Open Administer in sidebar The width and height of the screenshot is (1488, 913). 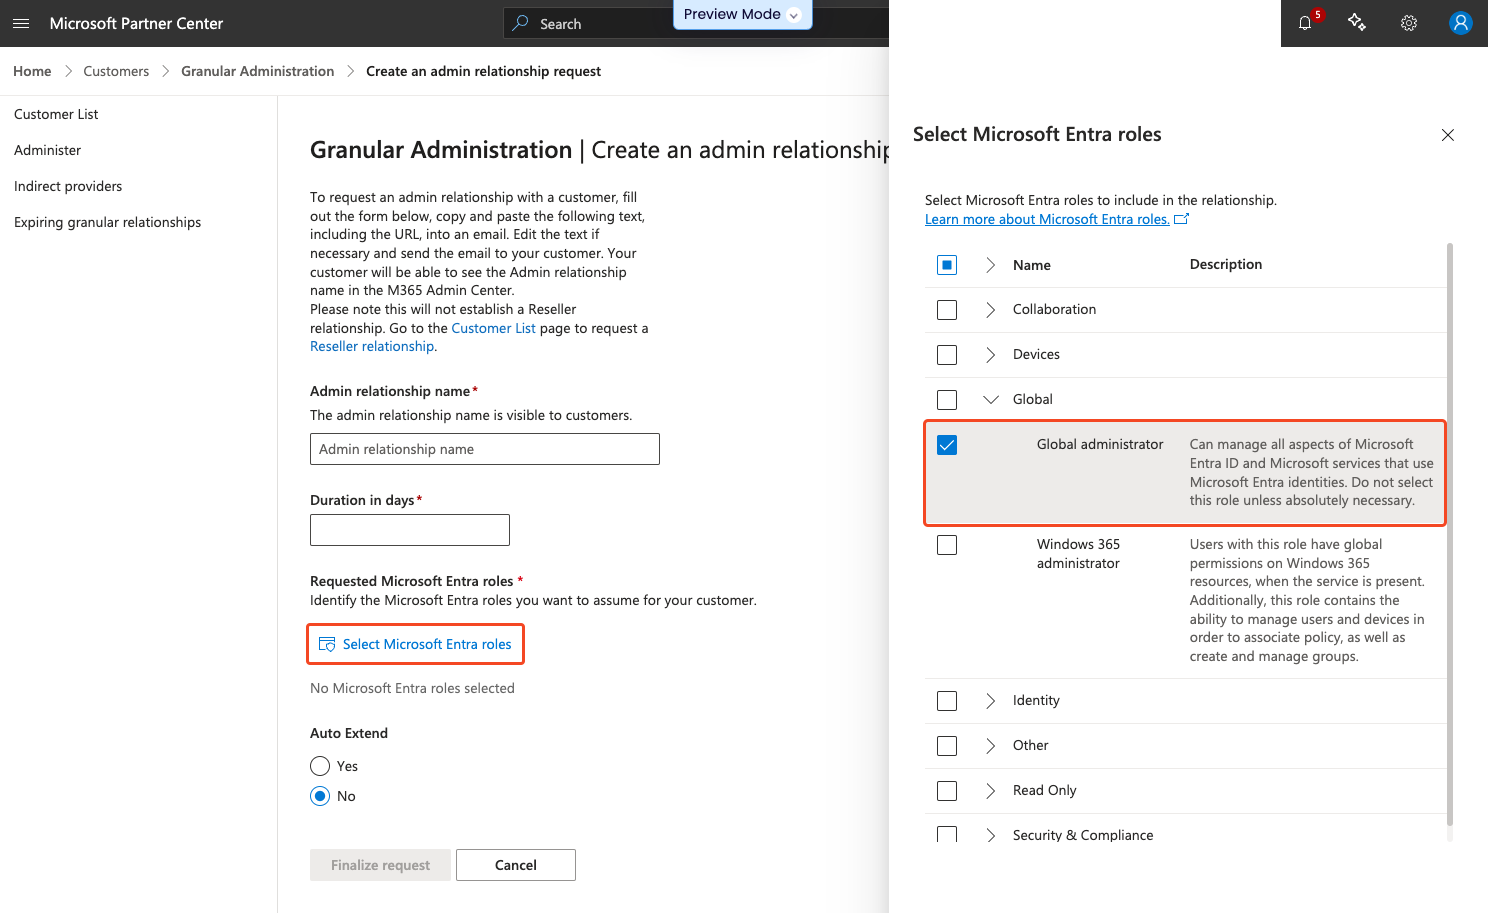(x=47, y=150)
